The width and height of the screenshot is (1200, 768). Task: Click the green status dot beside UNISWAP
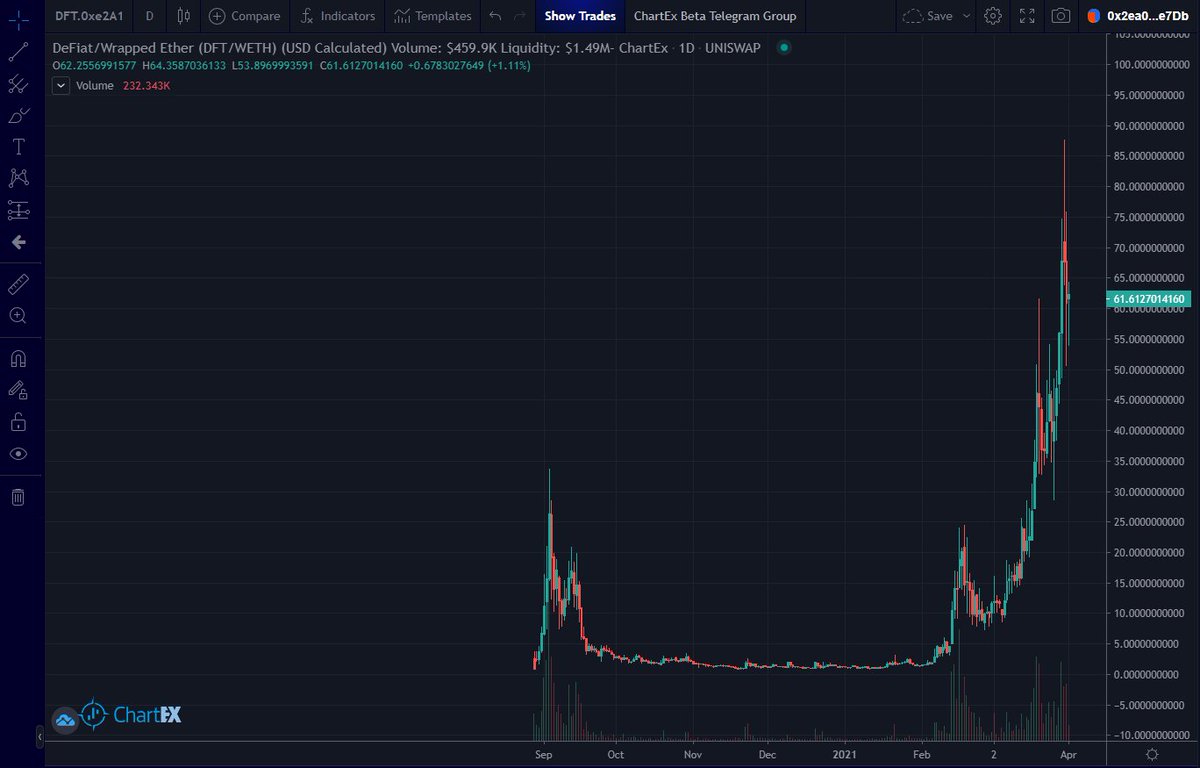click(784, 47)
